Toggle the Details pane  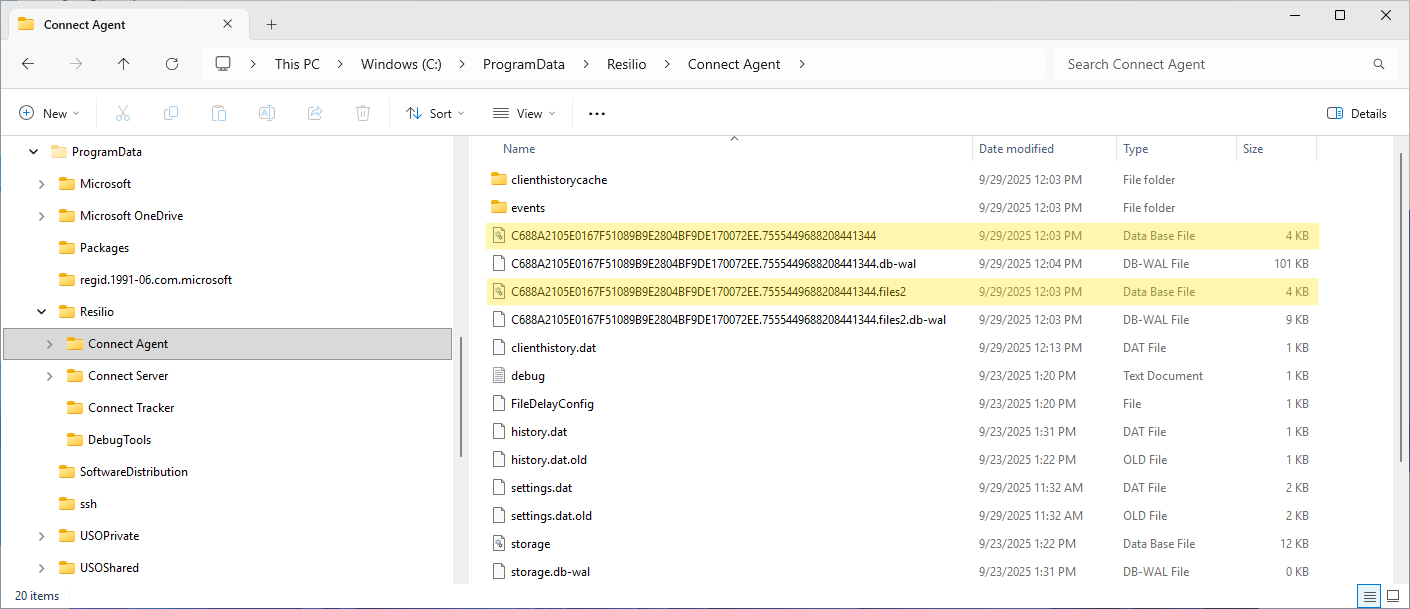(1356, 112)
